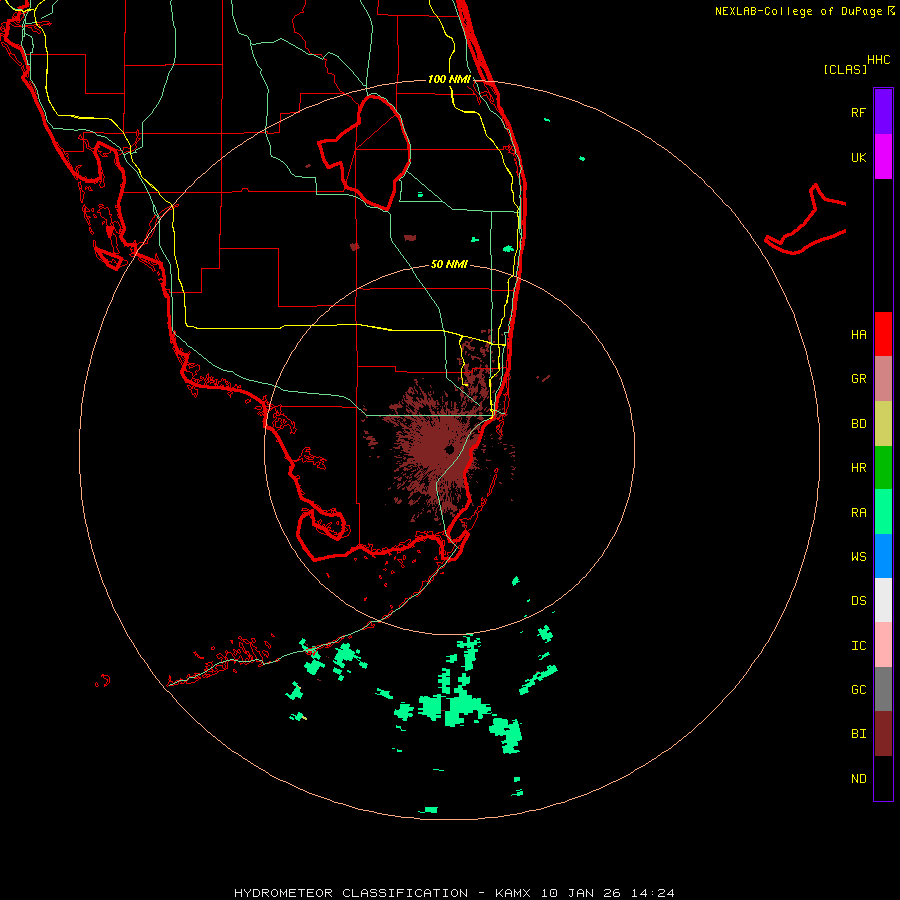Click the NEXLAB-College of DuPage text
The height and width of the screenshot is (900, 900).
coord(798,11)
